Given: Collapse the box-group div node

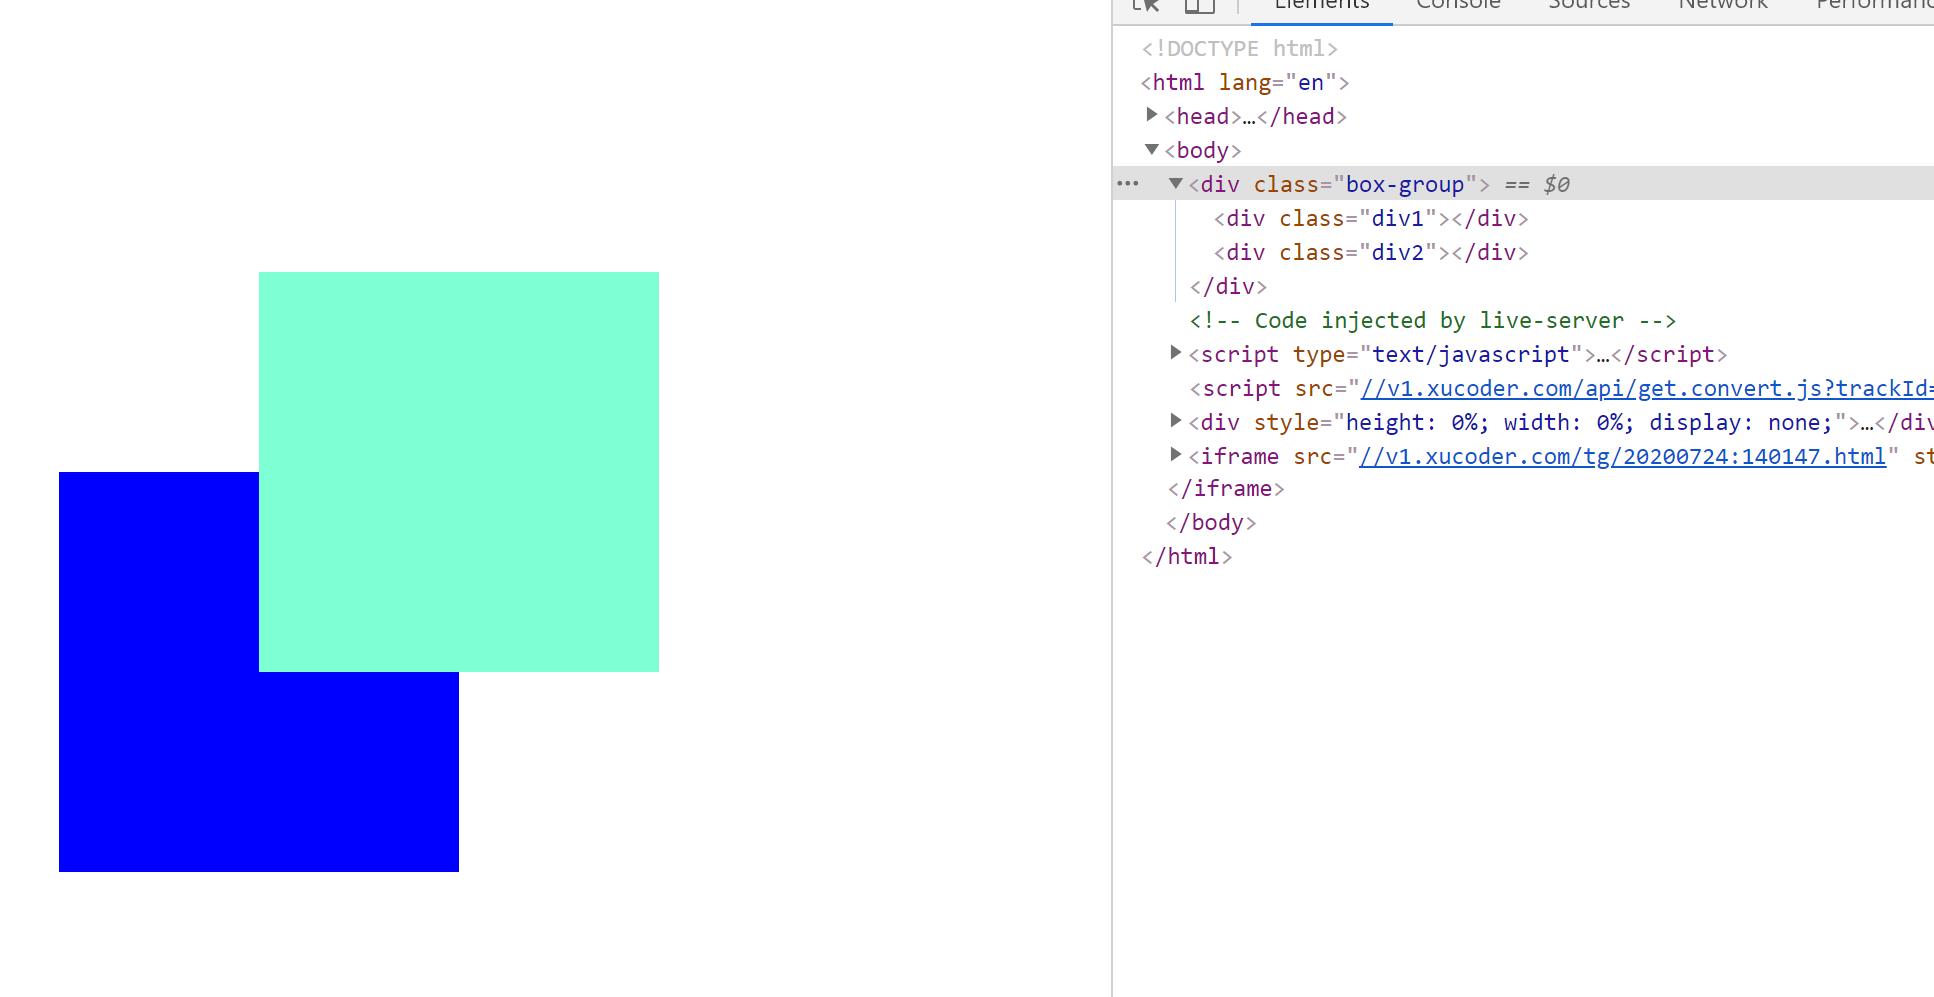Looking at the screenshot, I should pos(1176,183).
